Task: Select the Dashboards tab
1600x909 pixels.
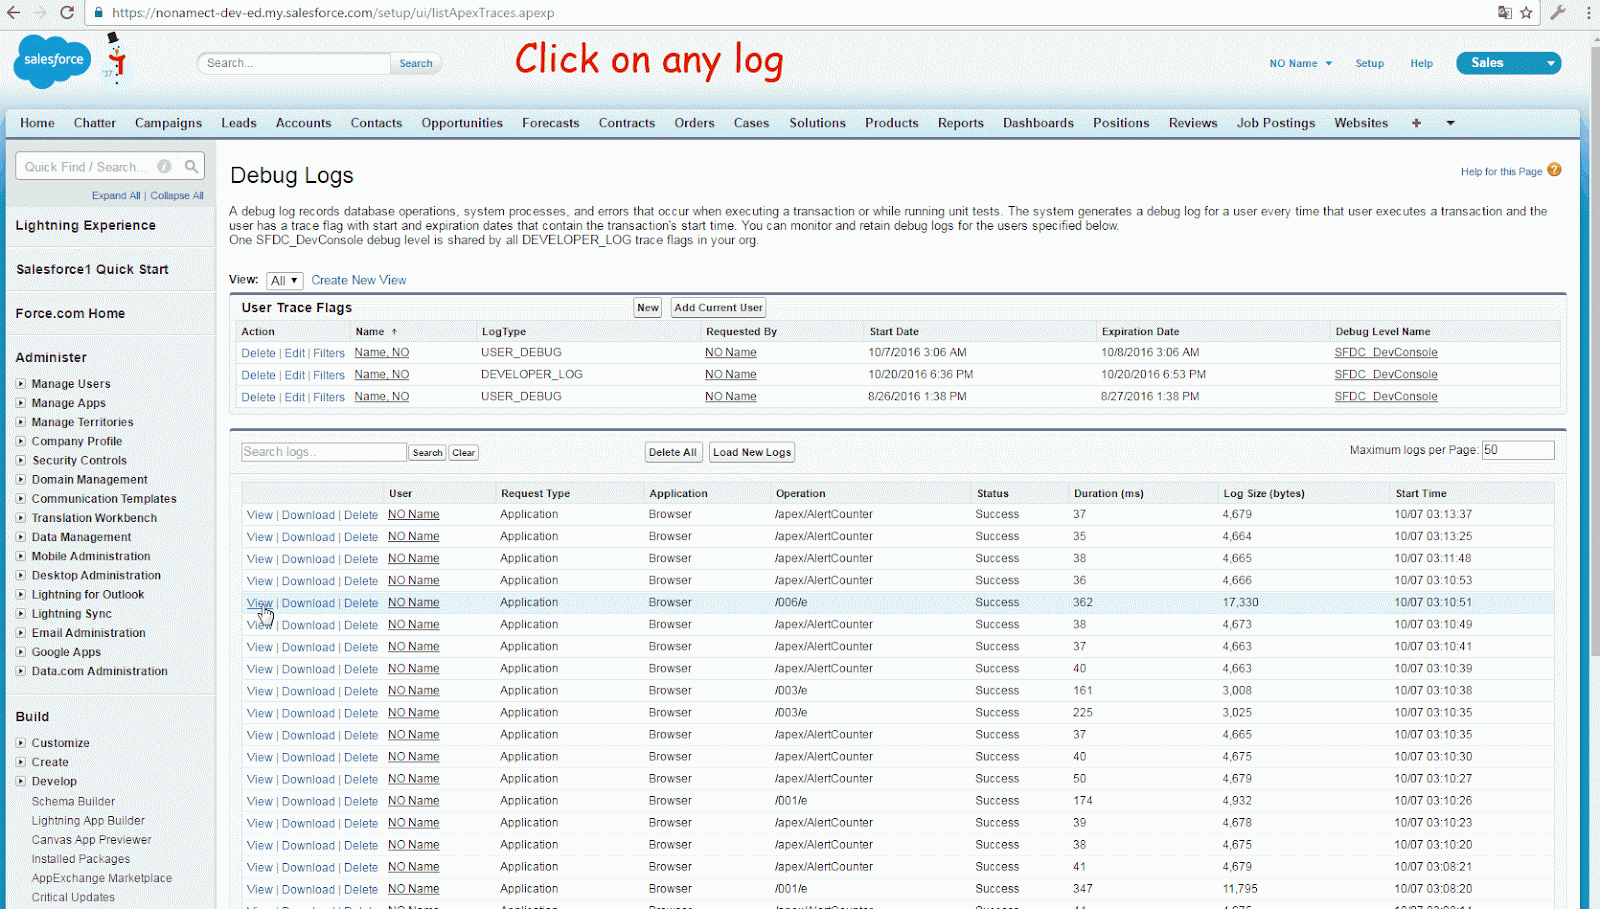Action: click(x=1038, y=123)
